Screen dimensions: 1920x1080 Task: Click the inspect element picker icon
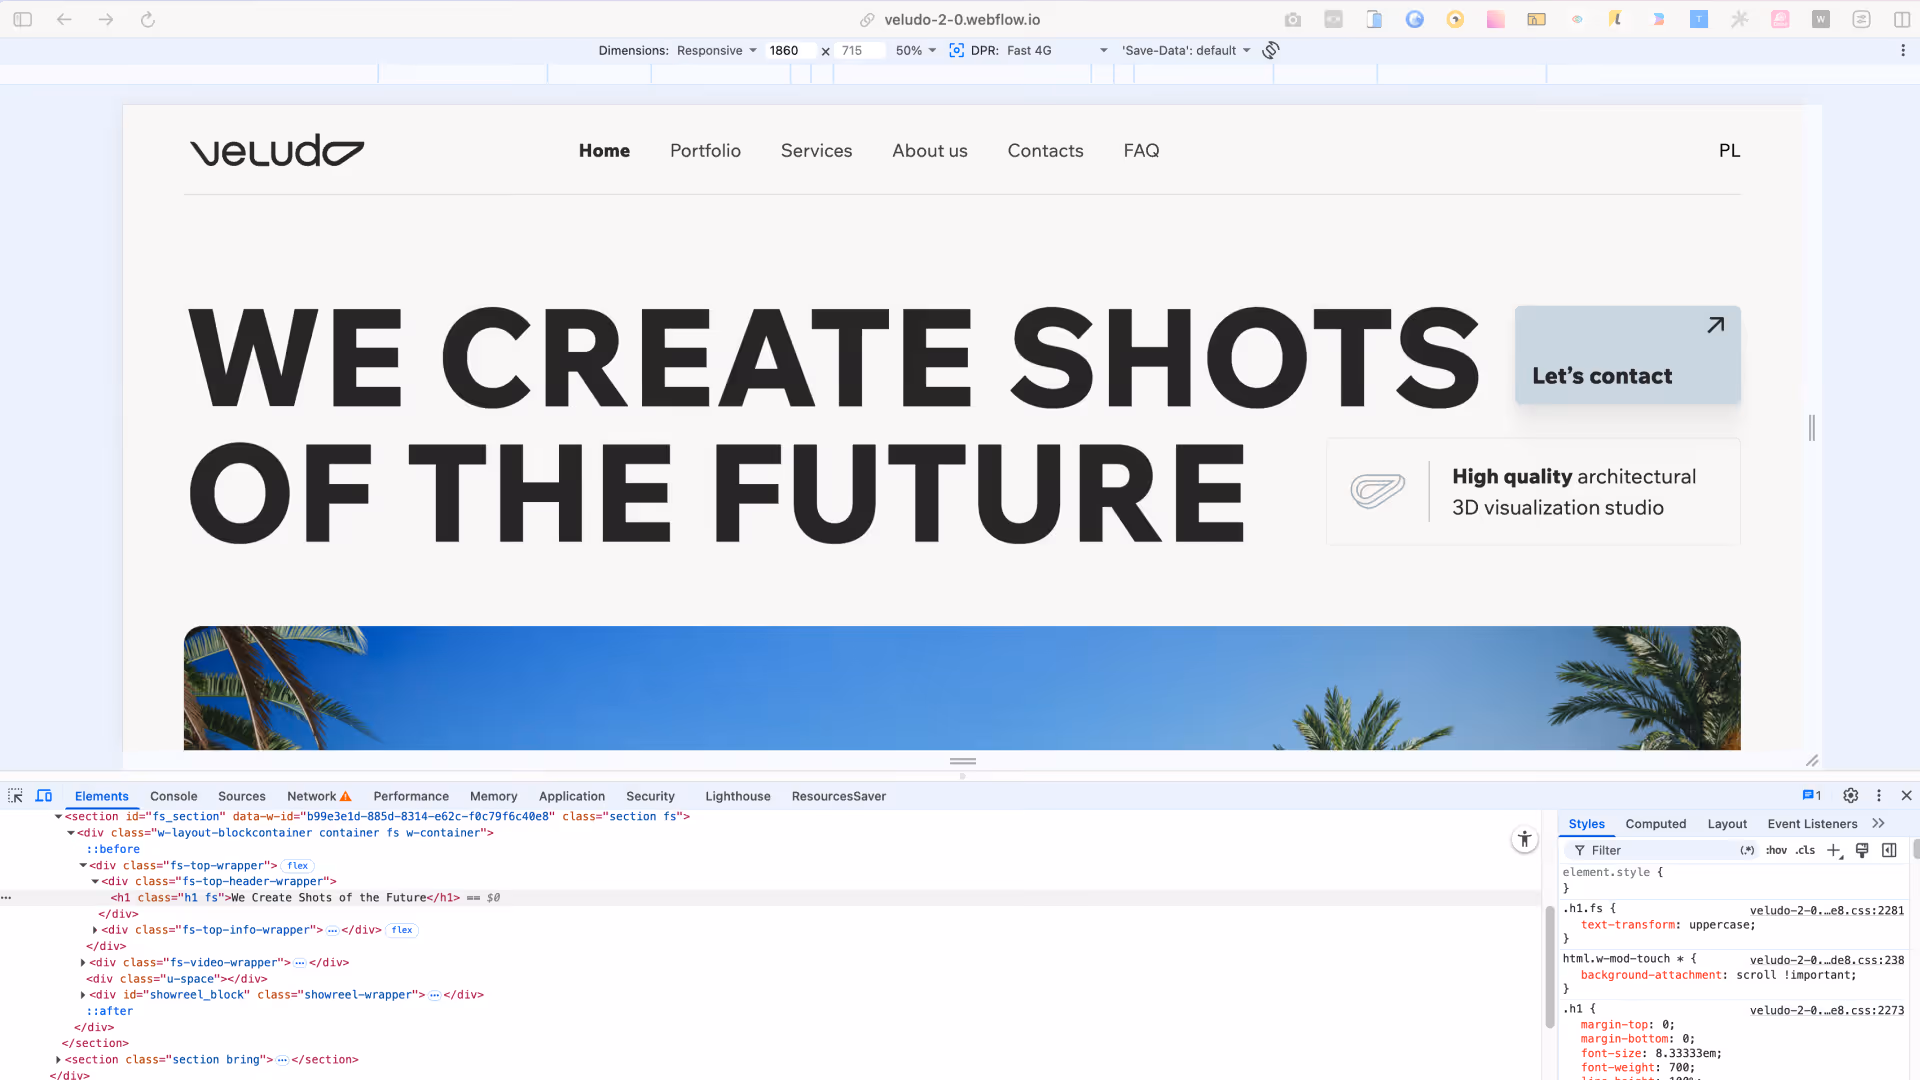15,796
